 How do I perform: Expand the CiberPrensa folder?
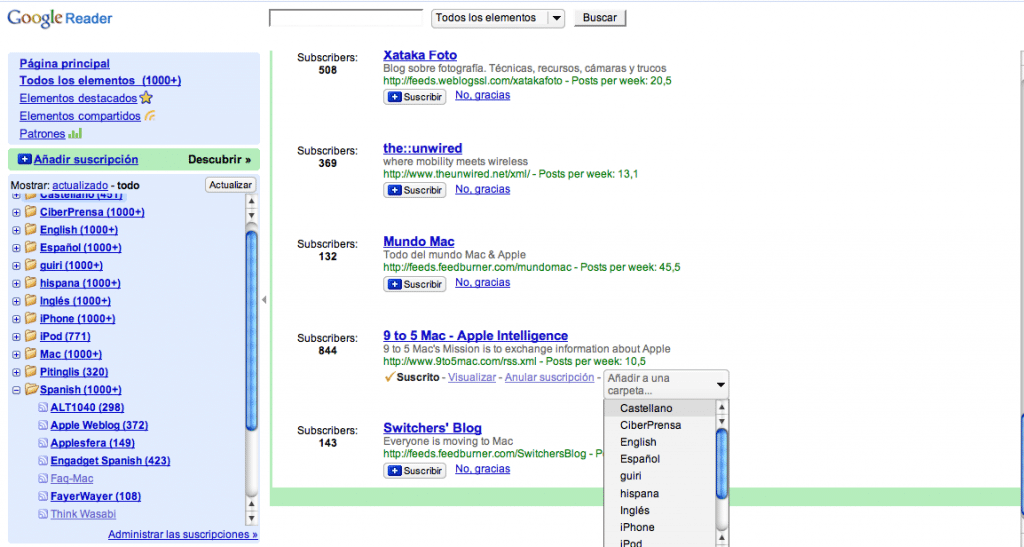click(16, 212)
